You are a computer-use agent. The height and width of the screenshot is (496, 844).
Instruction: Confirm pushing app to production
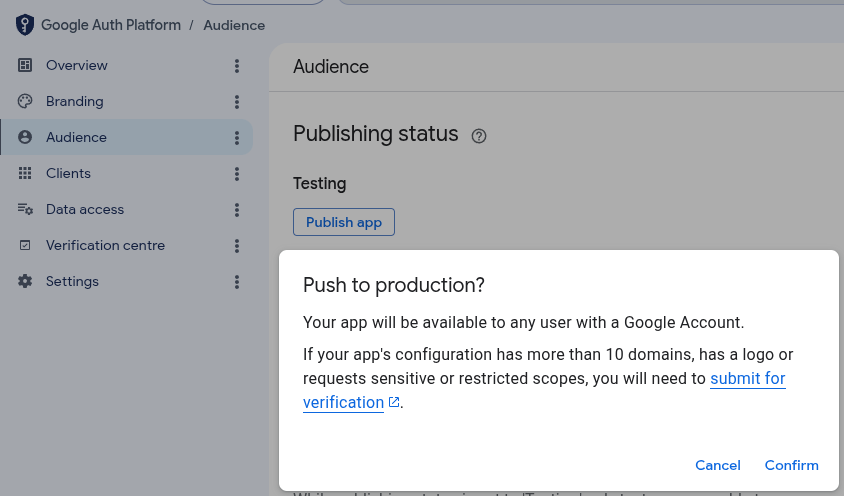coord(791,465)
